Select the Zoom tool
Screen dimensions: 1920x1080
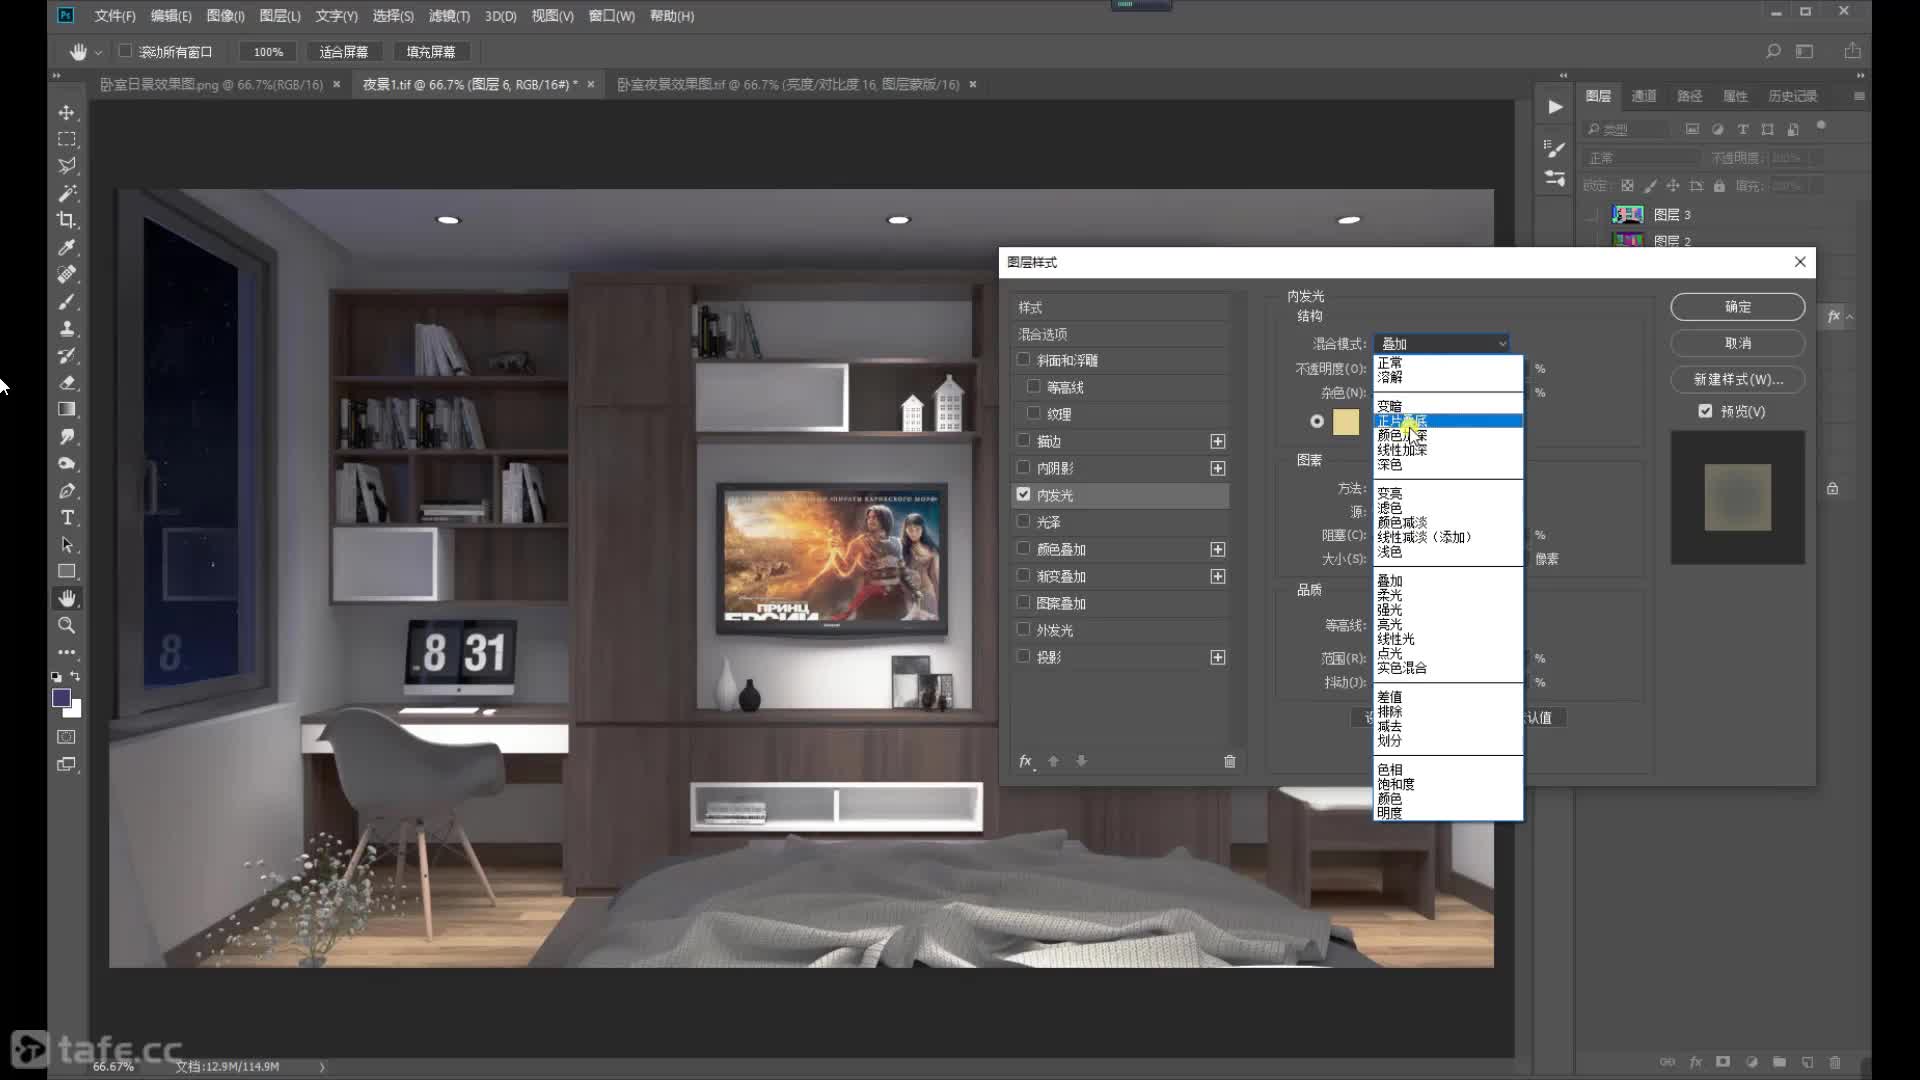point(67,626)
